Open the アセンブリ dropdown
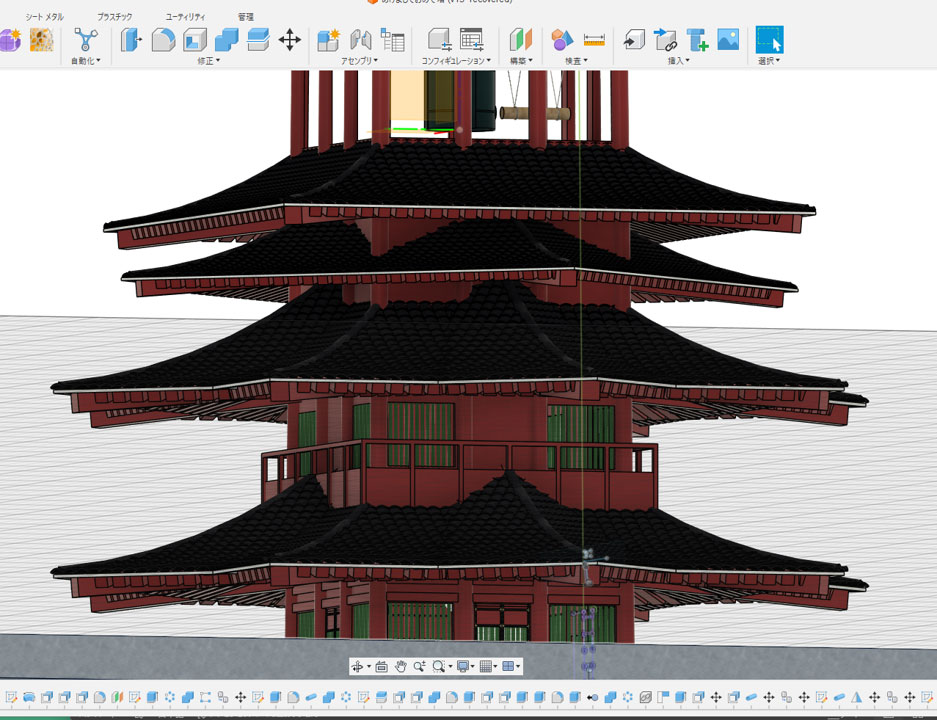 359,61
